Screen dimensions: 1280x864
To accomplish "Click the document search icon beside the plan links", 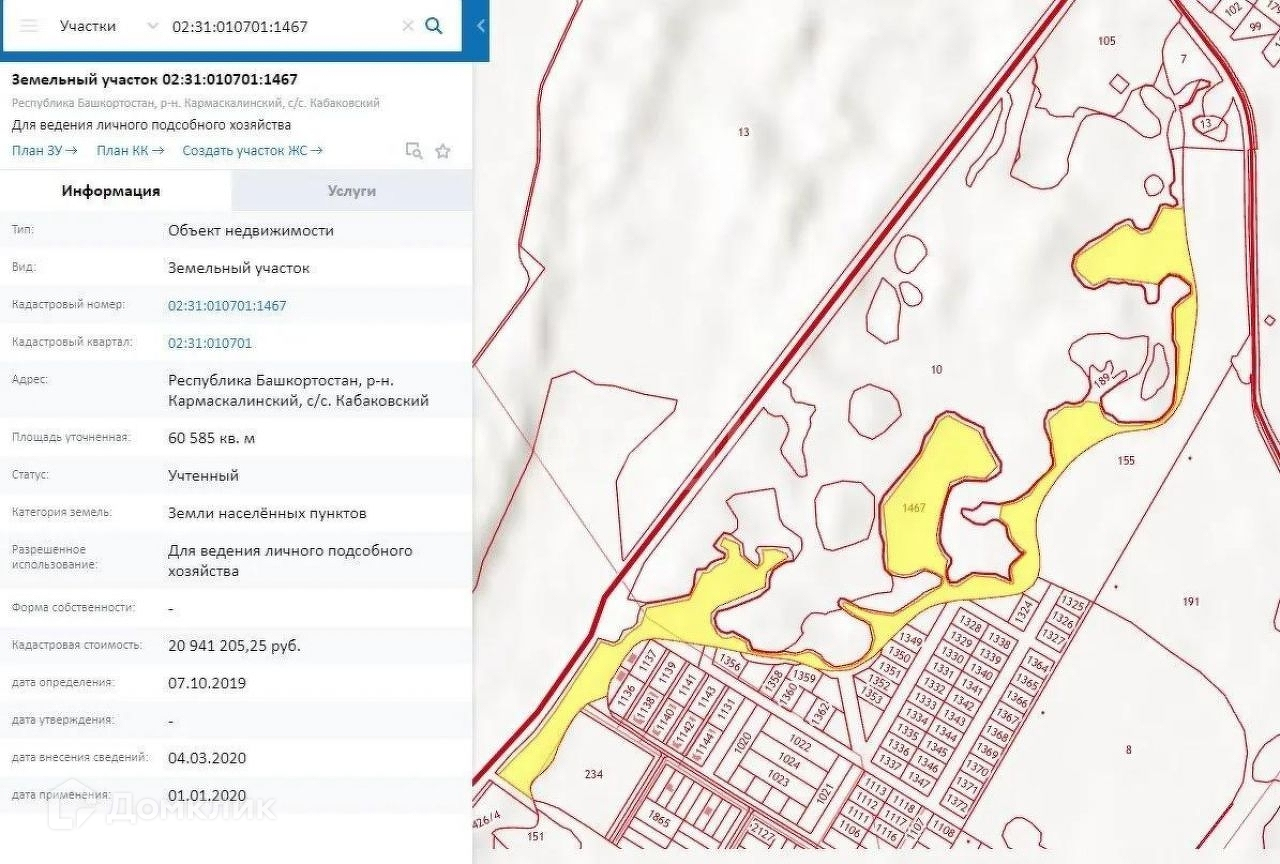I will [x=413, y=151].
